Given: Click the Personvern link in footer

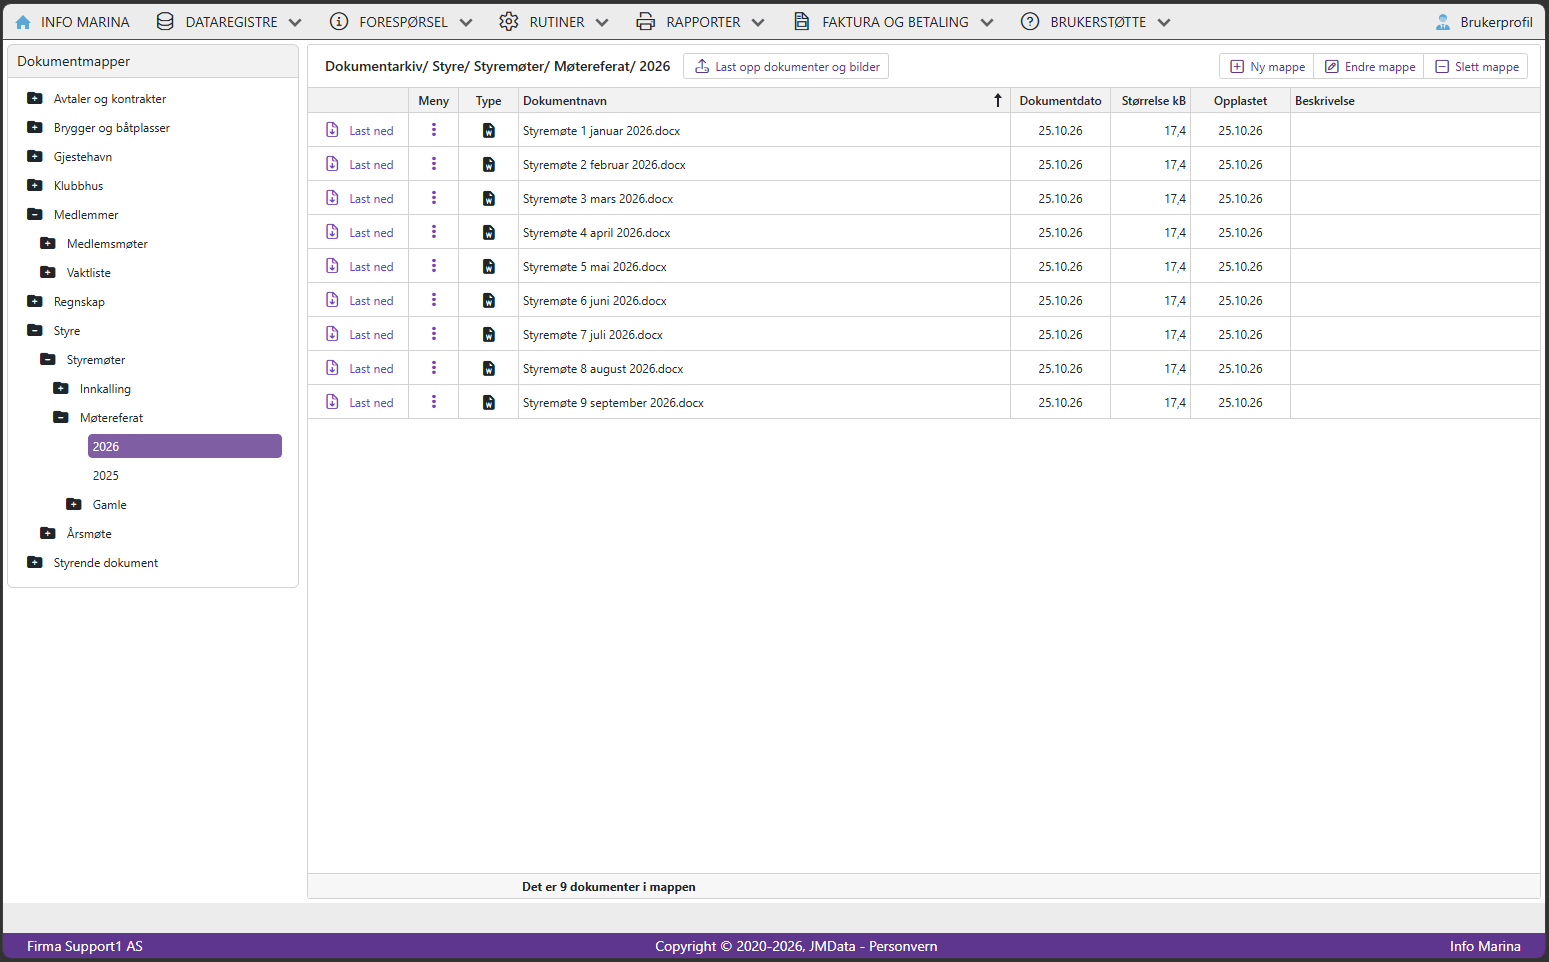Looking at the screenshot, I should coord(903,946).
